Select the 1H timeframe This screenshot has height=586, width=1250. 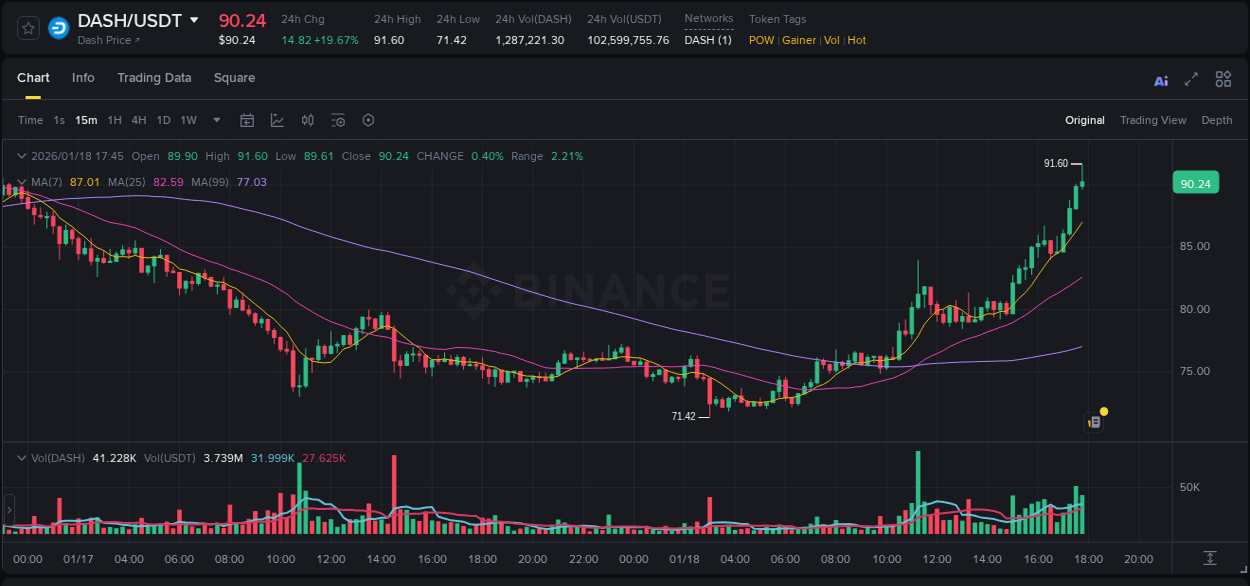(113, 120)
